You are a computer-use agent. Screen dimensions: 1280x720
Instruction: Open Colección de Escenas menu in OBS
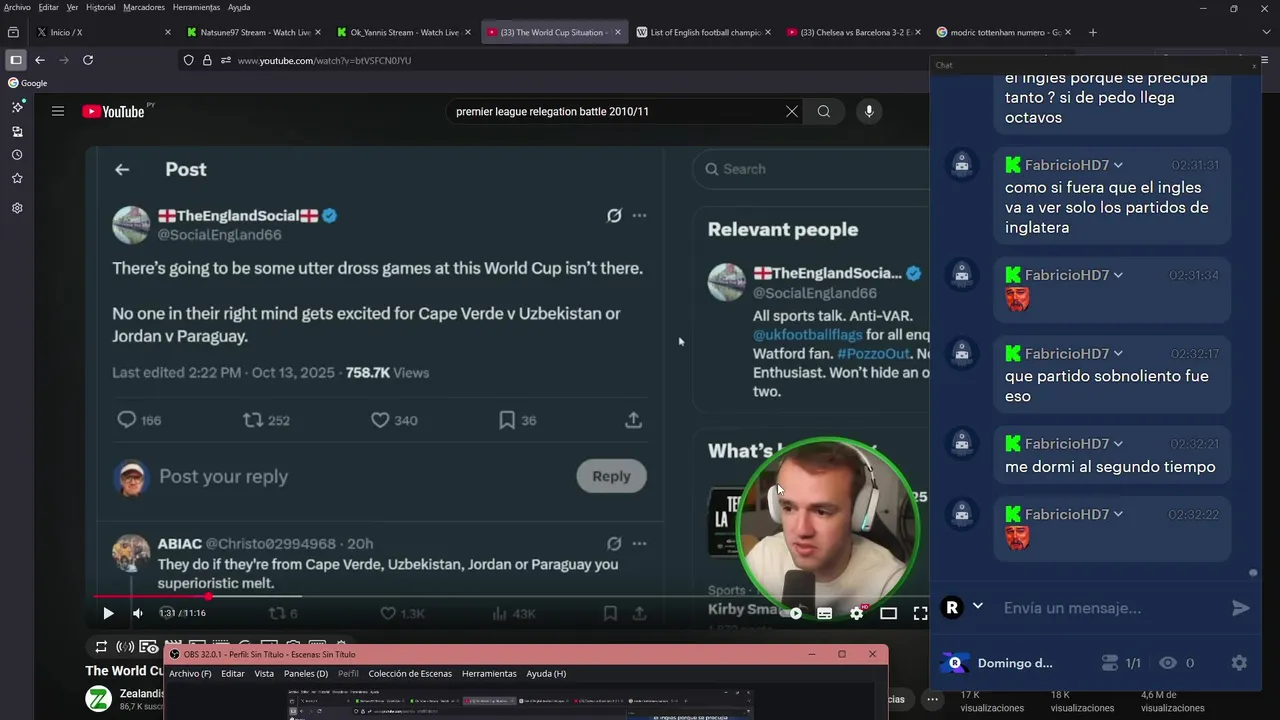410,674
